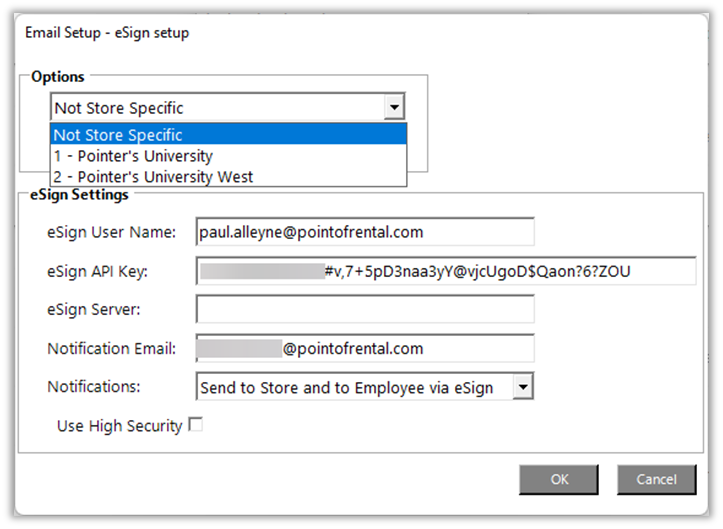The height and width of the screenshot is (529, 723).
Task: Click into the Notification Email field
Action: click(365, 349)
